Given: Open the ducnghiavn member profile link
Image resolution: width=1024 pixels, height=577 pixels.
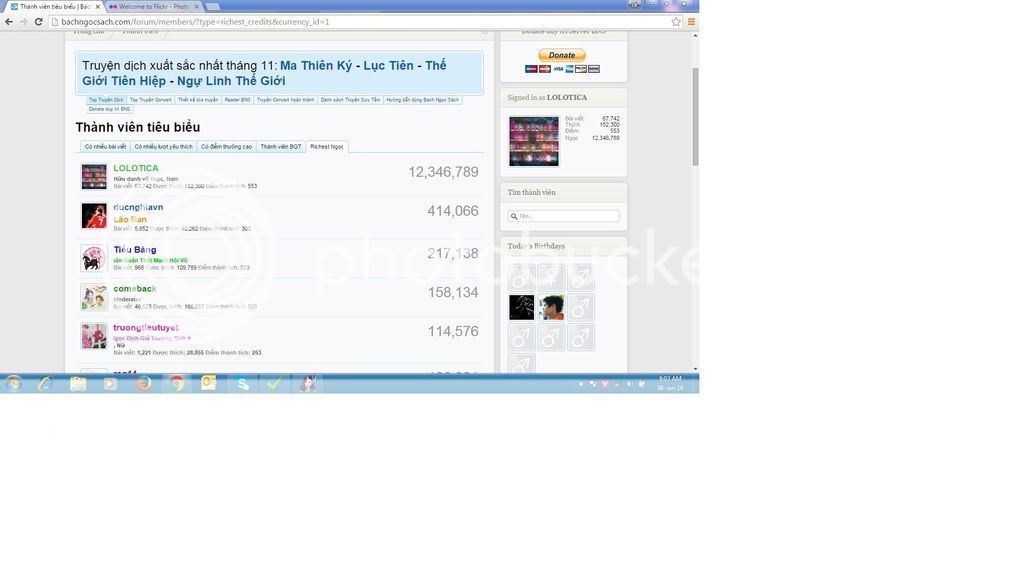Looking at the screenshot, I should coord(138,207).
